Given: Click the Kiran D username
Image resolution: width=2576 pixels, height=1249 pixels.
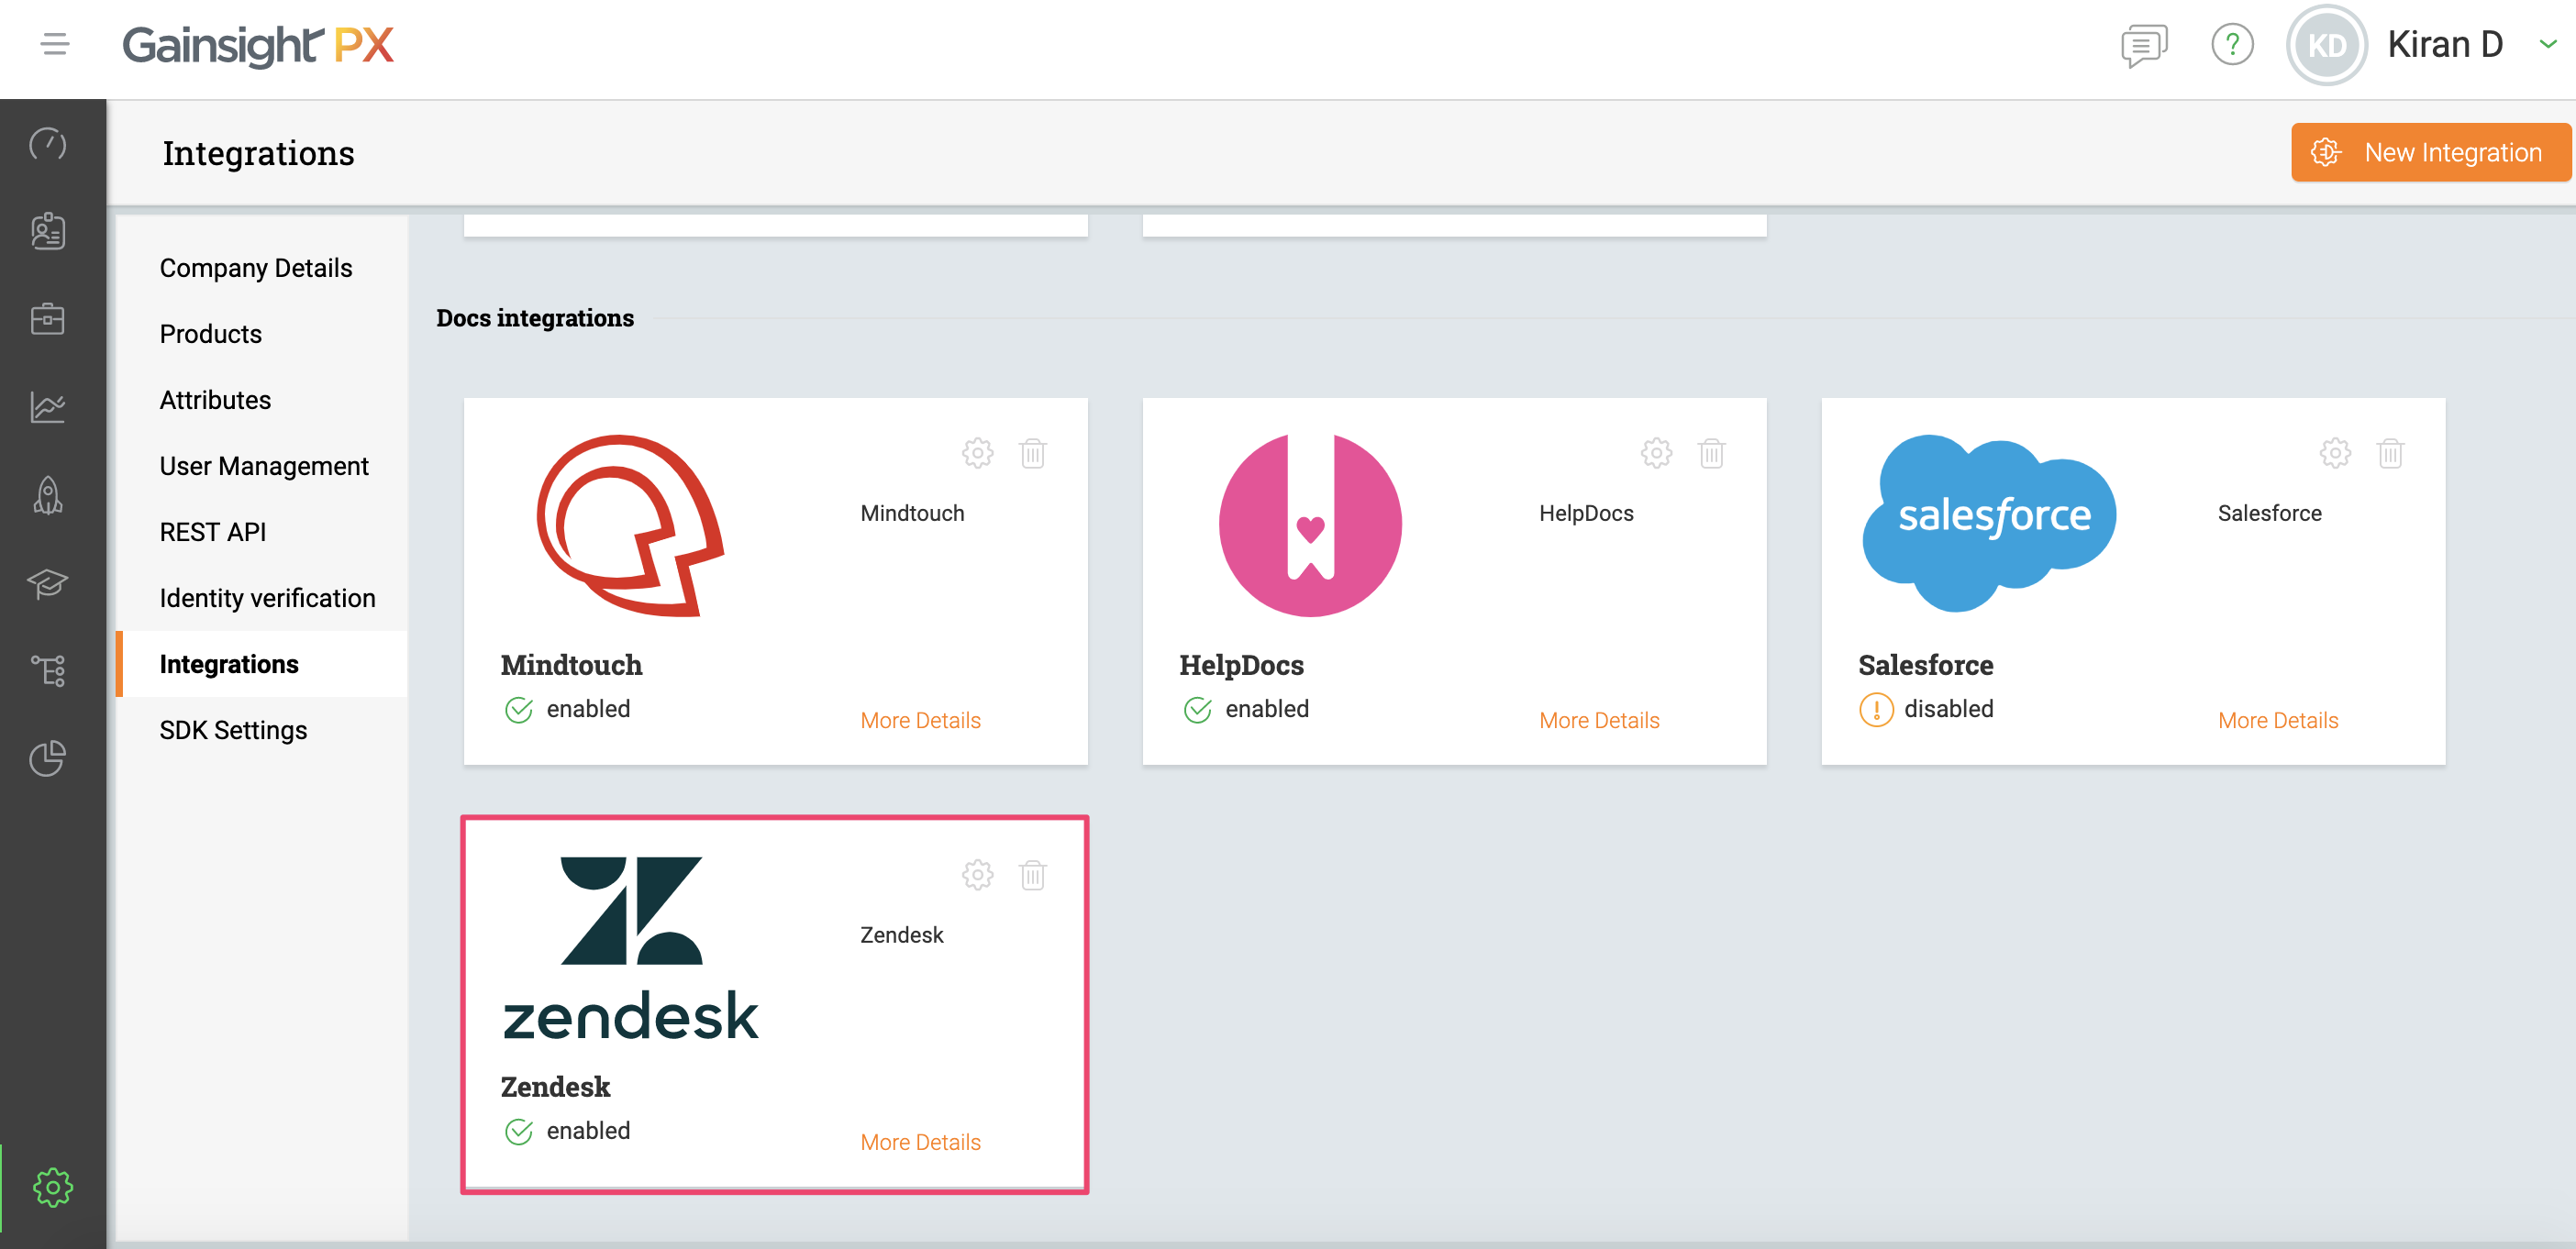Looking at the screenshot, I should click(2444, 45).
